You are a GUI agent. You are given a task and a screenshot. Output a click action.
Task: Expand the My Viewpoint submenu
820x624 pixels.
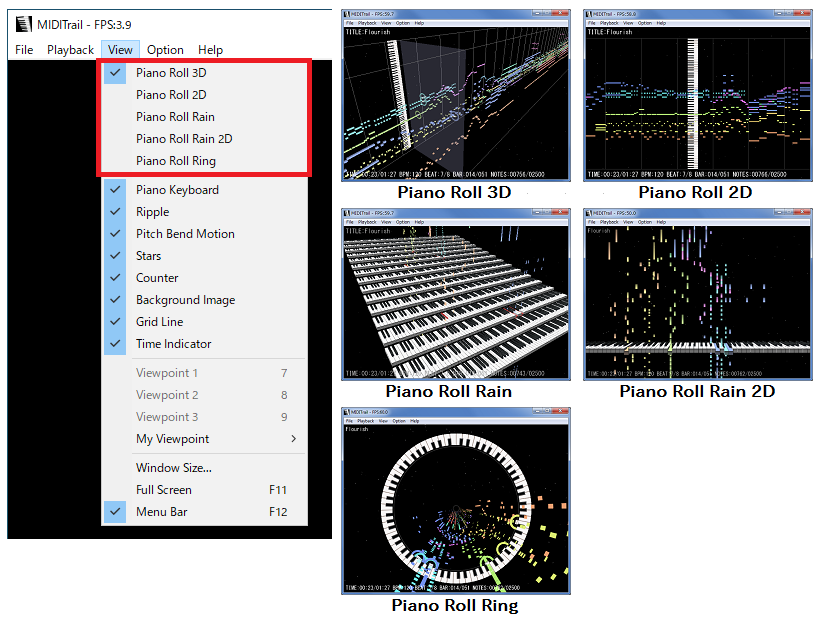click(x=205, y=439)
